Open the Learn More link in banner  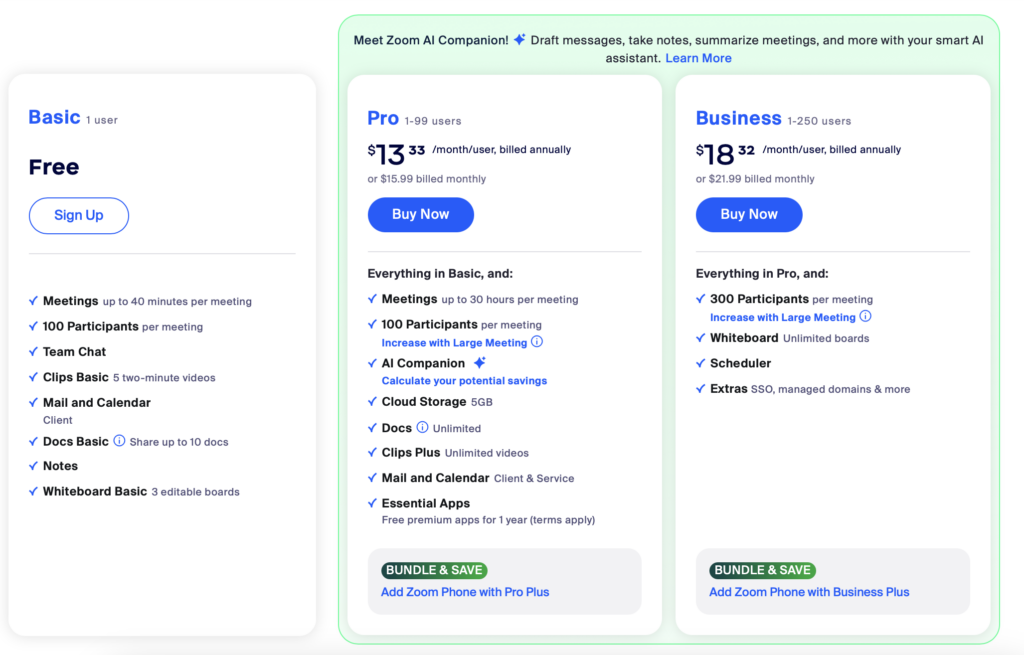(x=698, y=58)
